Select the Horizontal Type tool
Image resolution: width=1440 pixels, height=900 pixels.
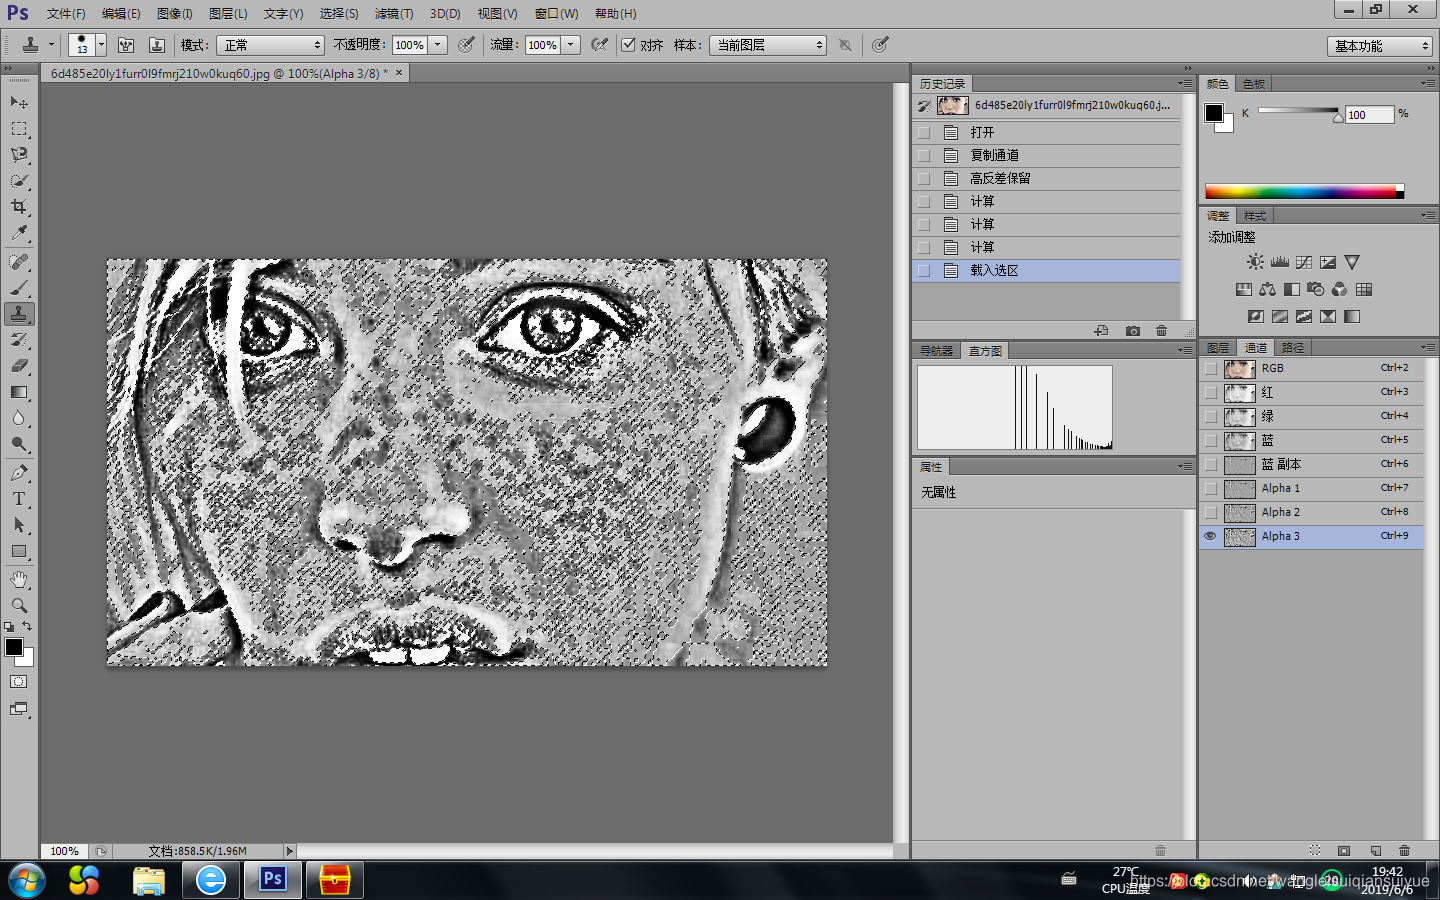coord(19,499)
